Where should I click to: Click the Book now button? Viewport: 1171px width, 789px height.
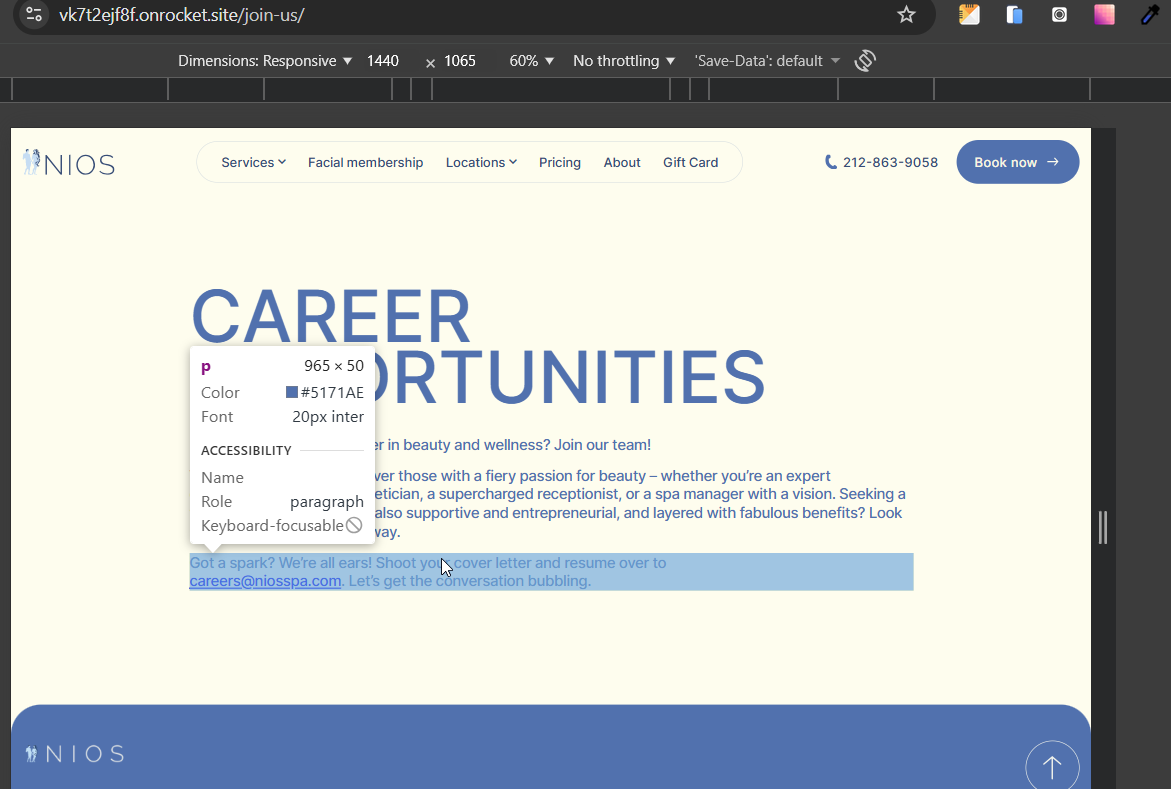1017,162
